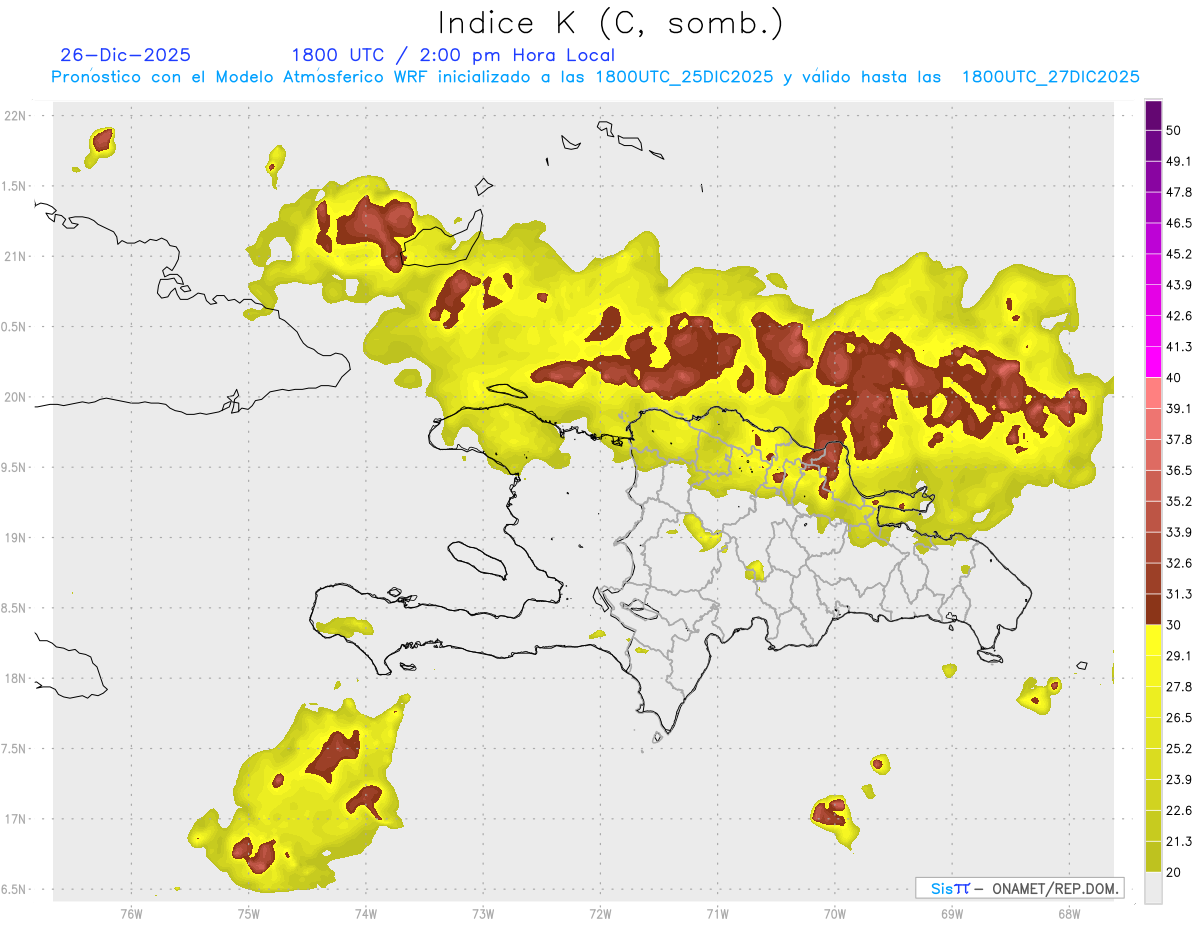Click the "30" value on the color scale
The image size is (1200, 927).
[1174, 625]
